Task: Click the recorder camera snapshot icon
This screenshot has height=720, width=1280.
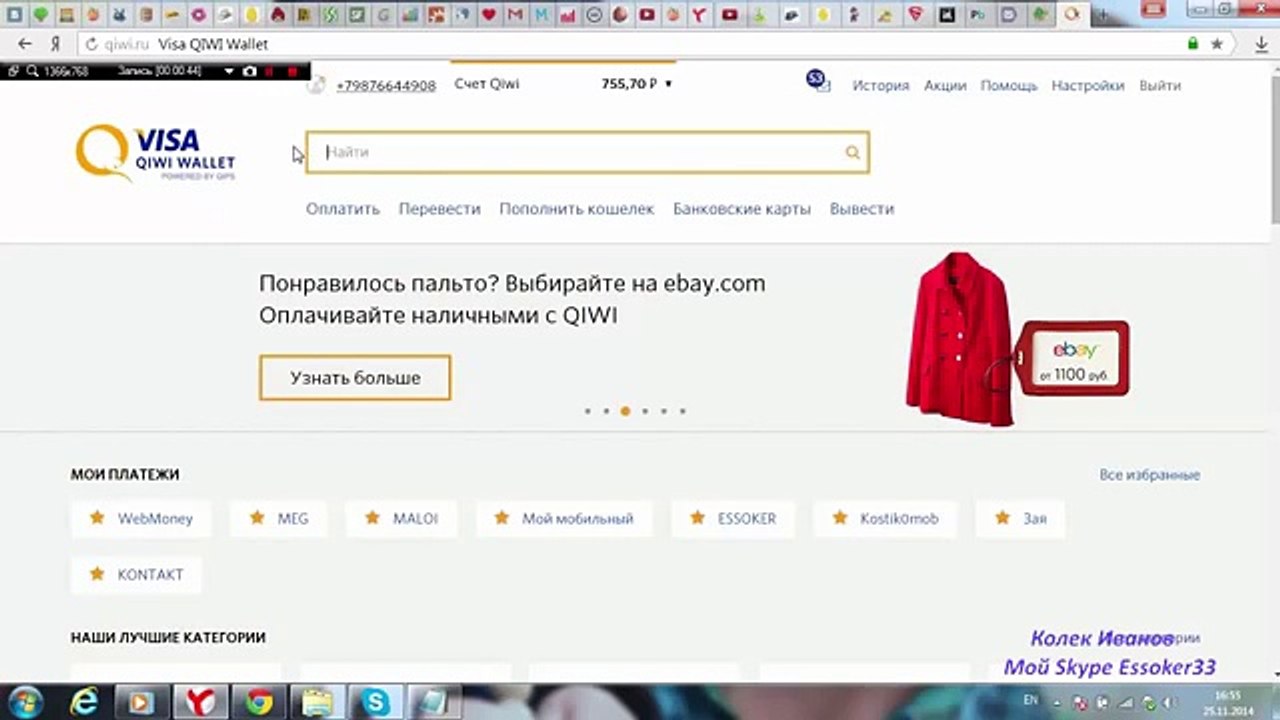Action: click(x=250, y=71)
